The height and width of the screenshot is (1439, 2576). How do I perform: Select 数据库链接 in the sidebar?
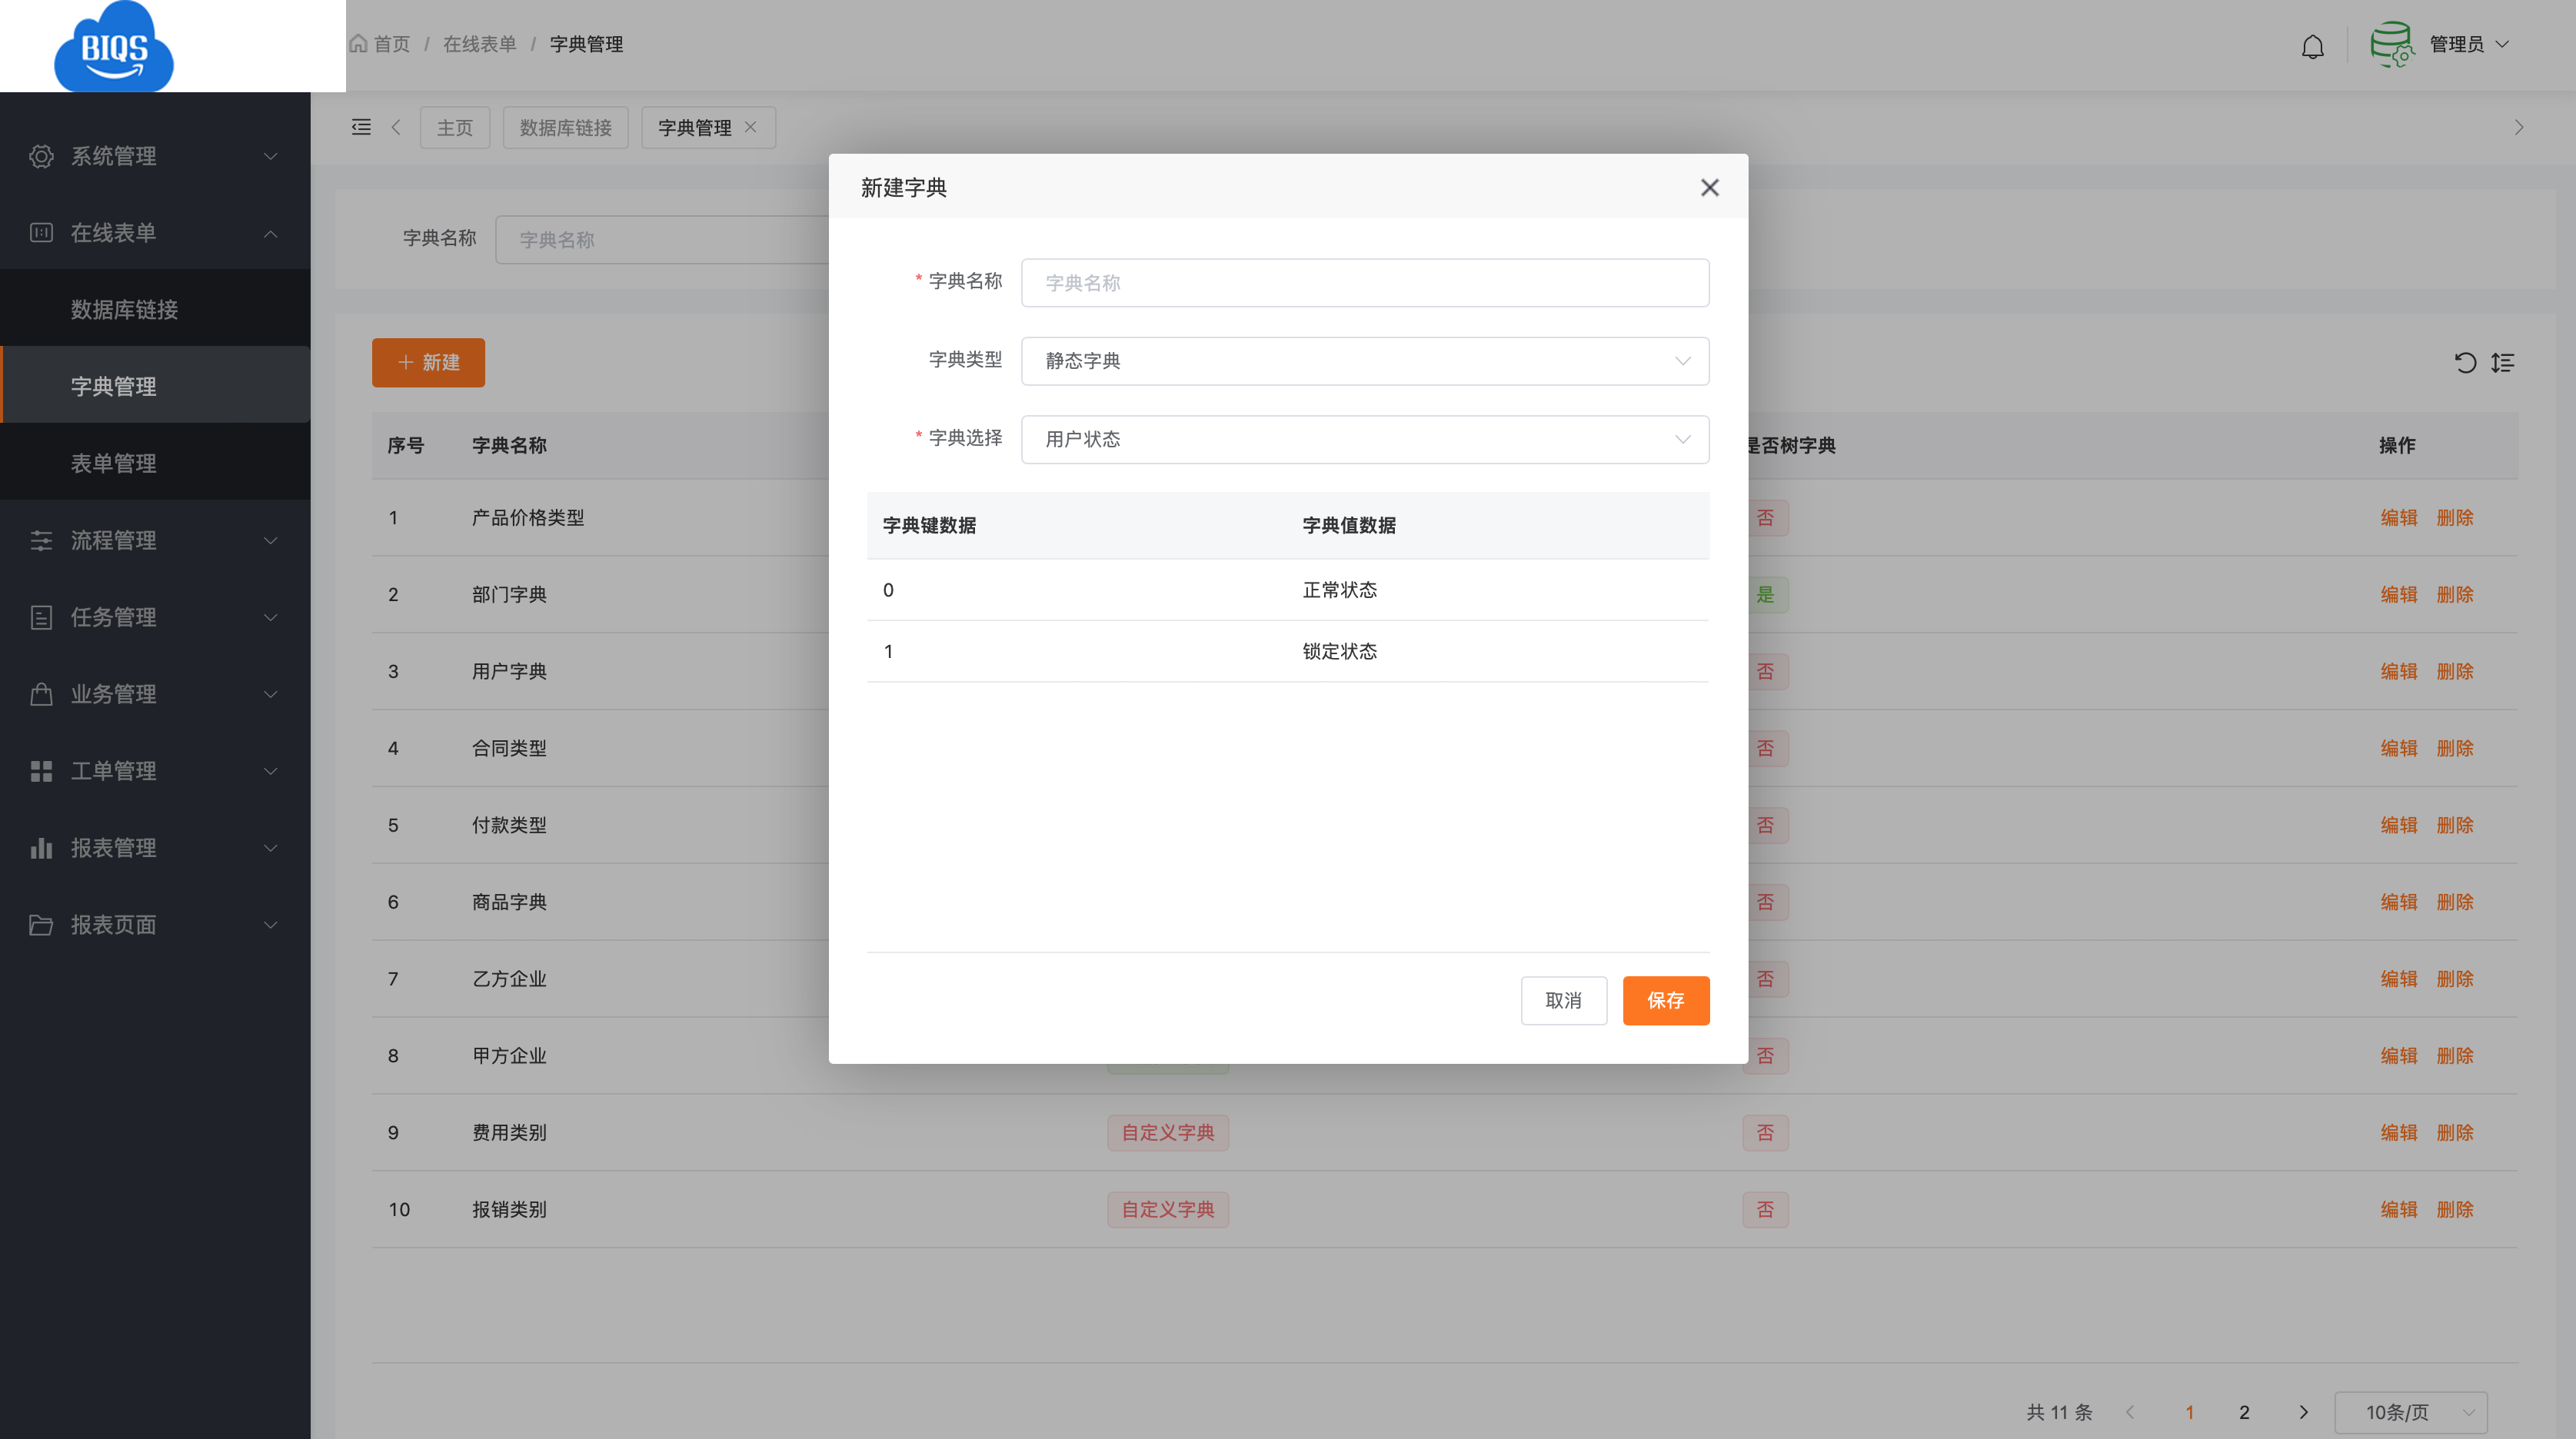click(x=124, y=310)
